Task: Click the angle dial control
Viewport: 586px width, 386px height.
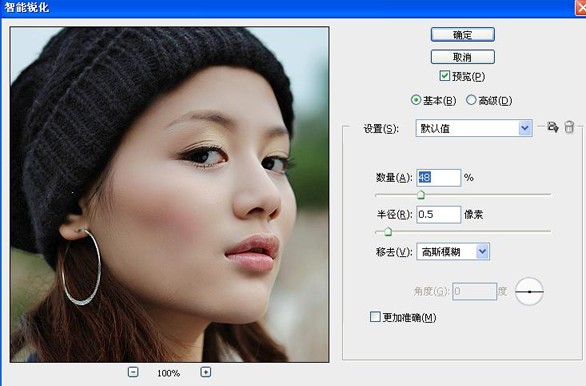Action: click(x=529, y=291)
